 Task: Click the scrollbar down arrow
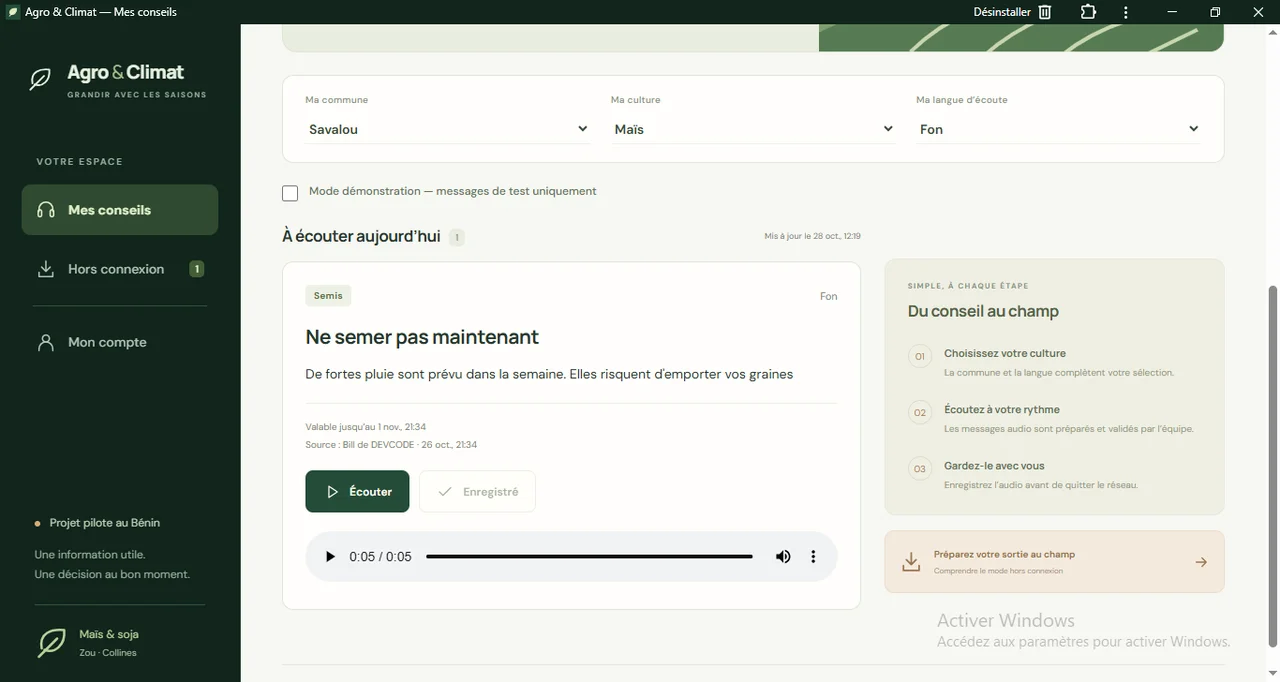pyautogui.click(x=1272, y=673)
